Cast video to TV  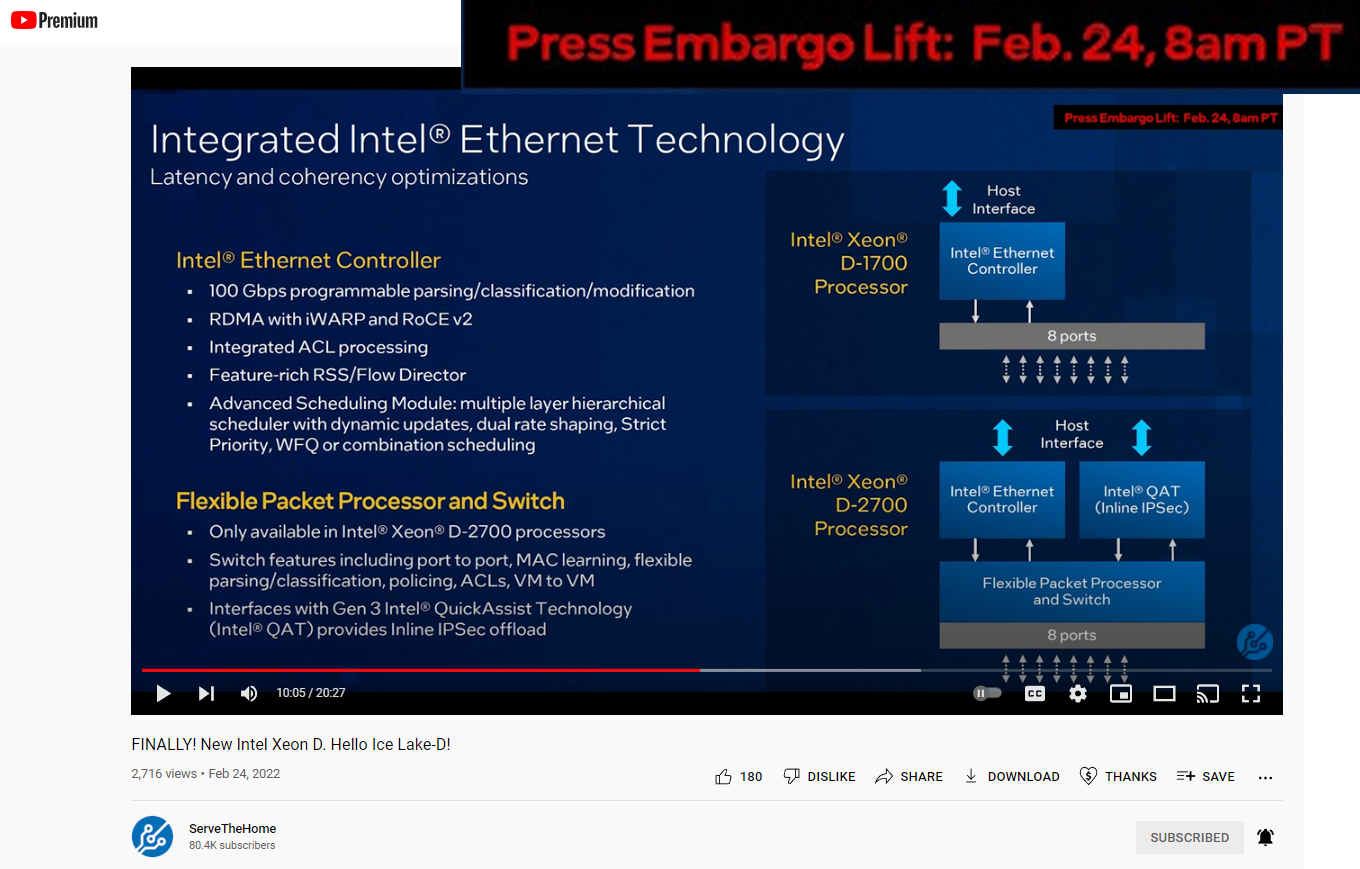point(1208,693)
